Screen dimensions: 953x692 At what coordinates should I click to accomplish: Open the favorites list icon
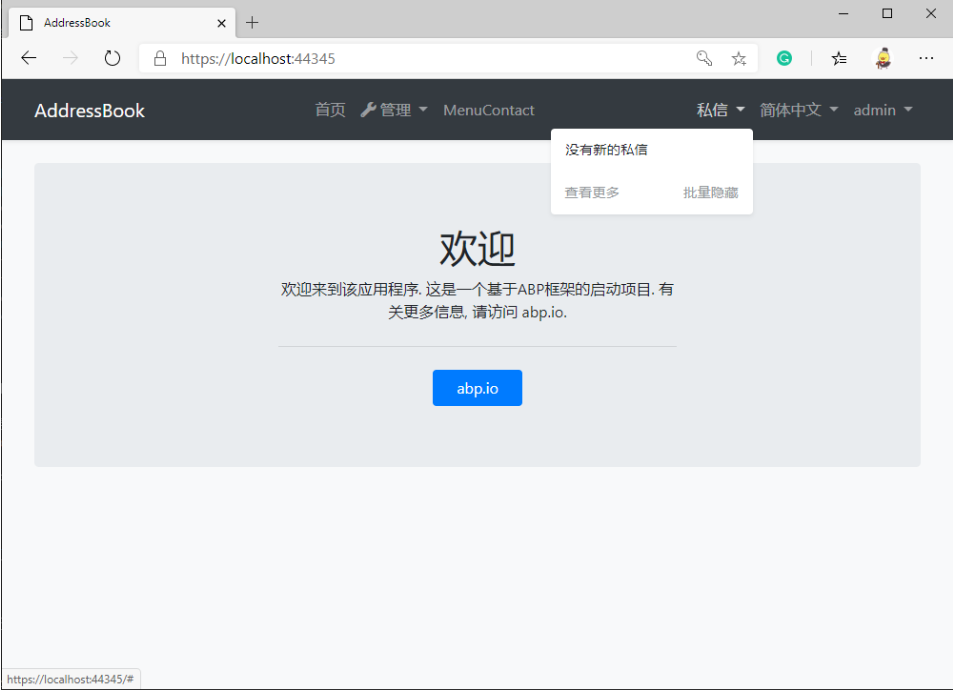pyautogui.click(x=839, y=58)
